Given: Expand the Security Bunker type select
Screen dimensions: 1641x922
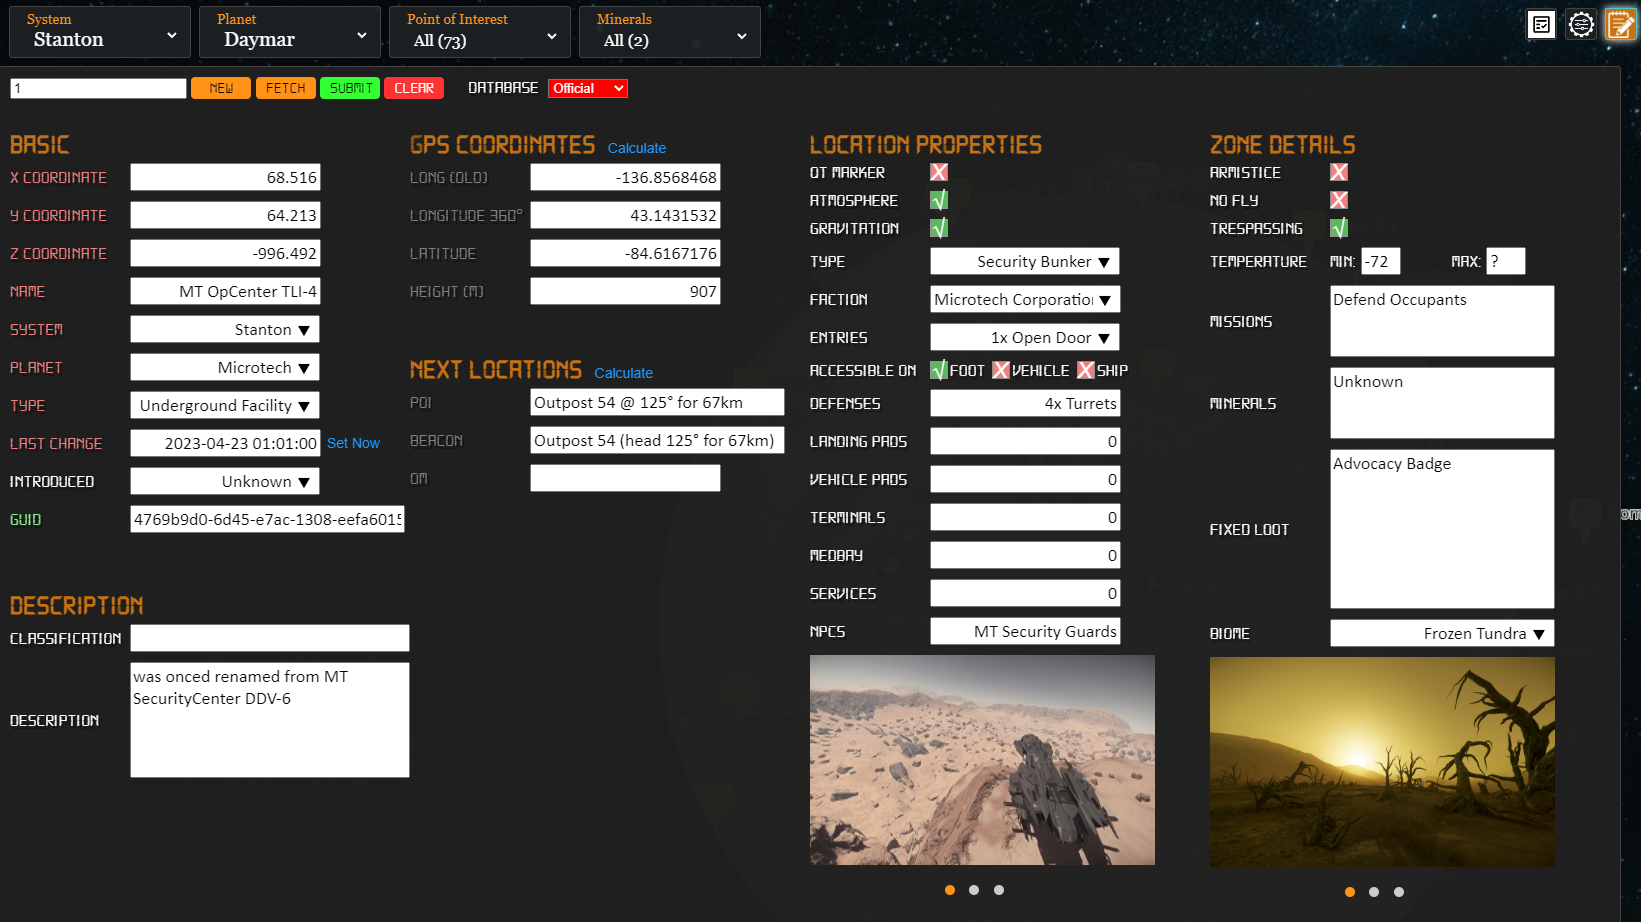Looking at the screenshot, I should (x=1025, y=261).
